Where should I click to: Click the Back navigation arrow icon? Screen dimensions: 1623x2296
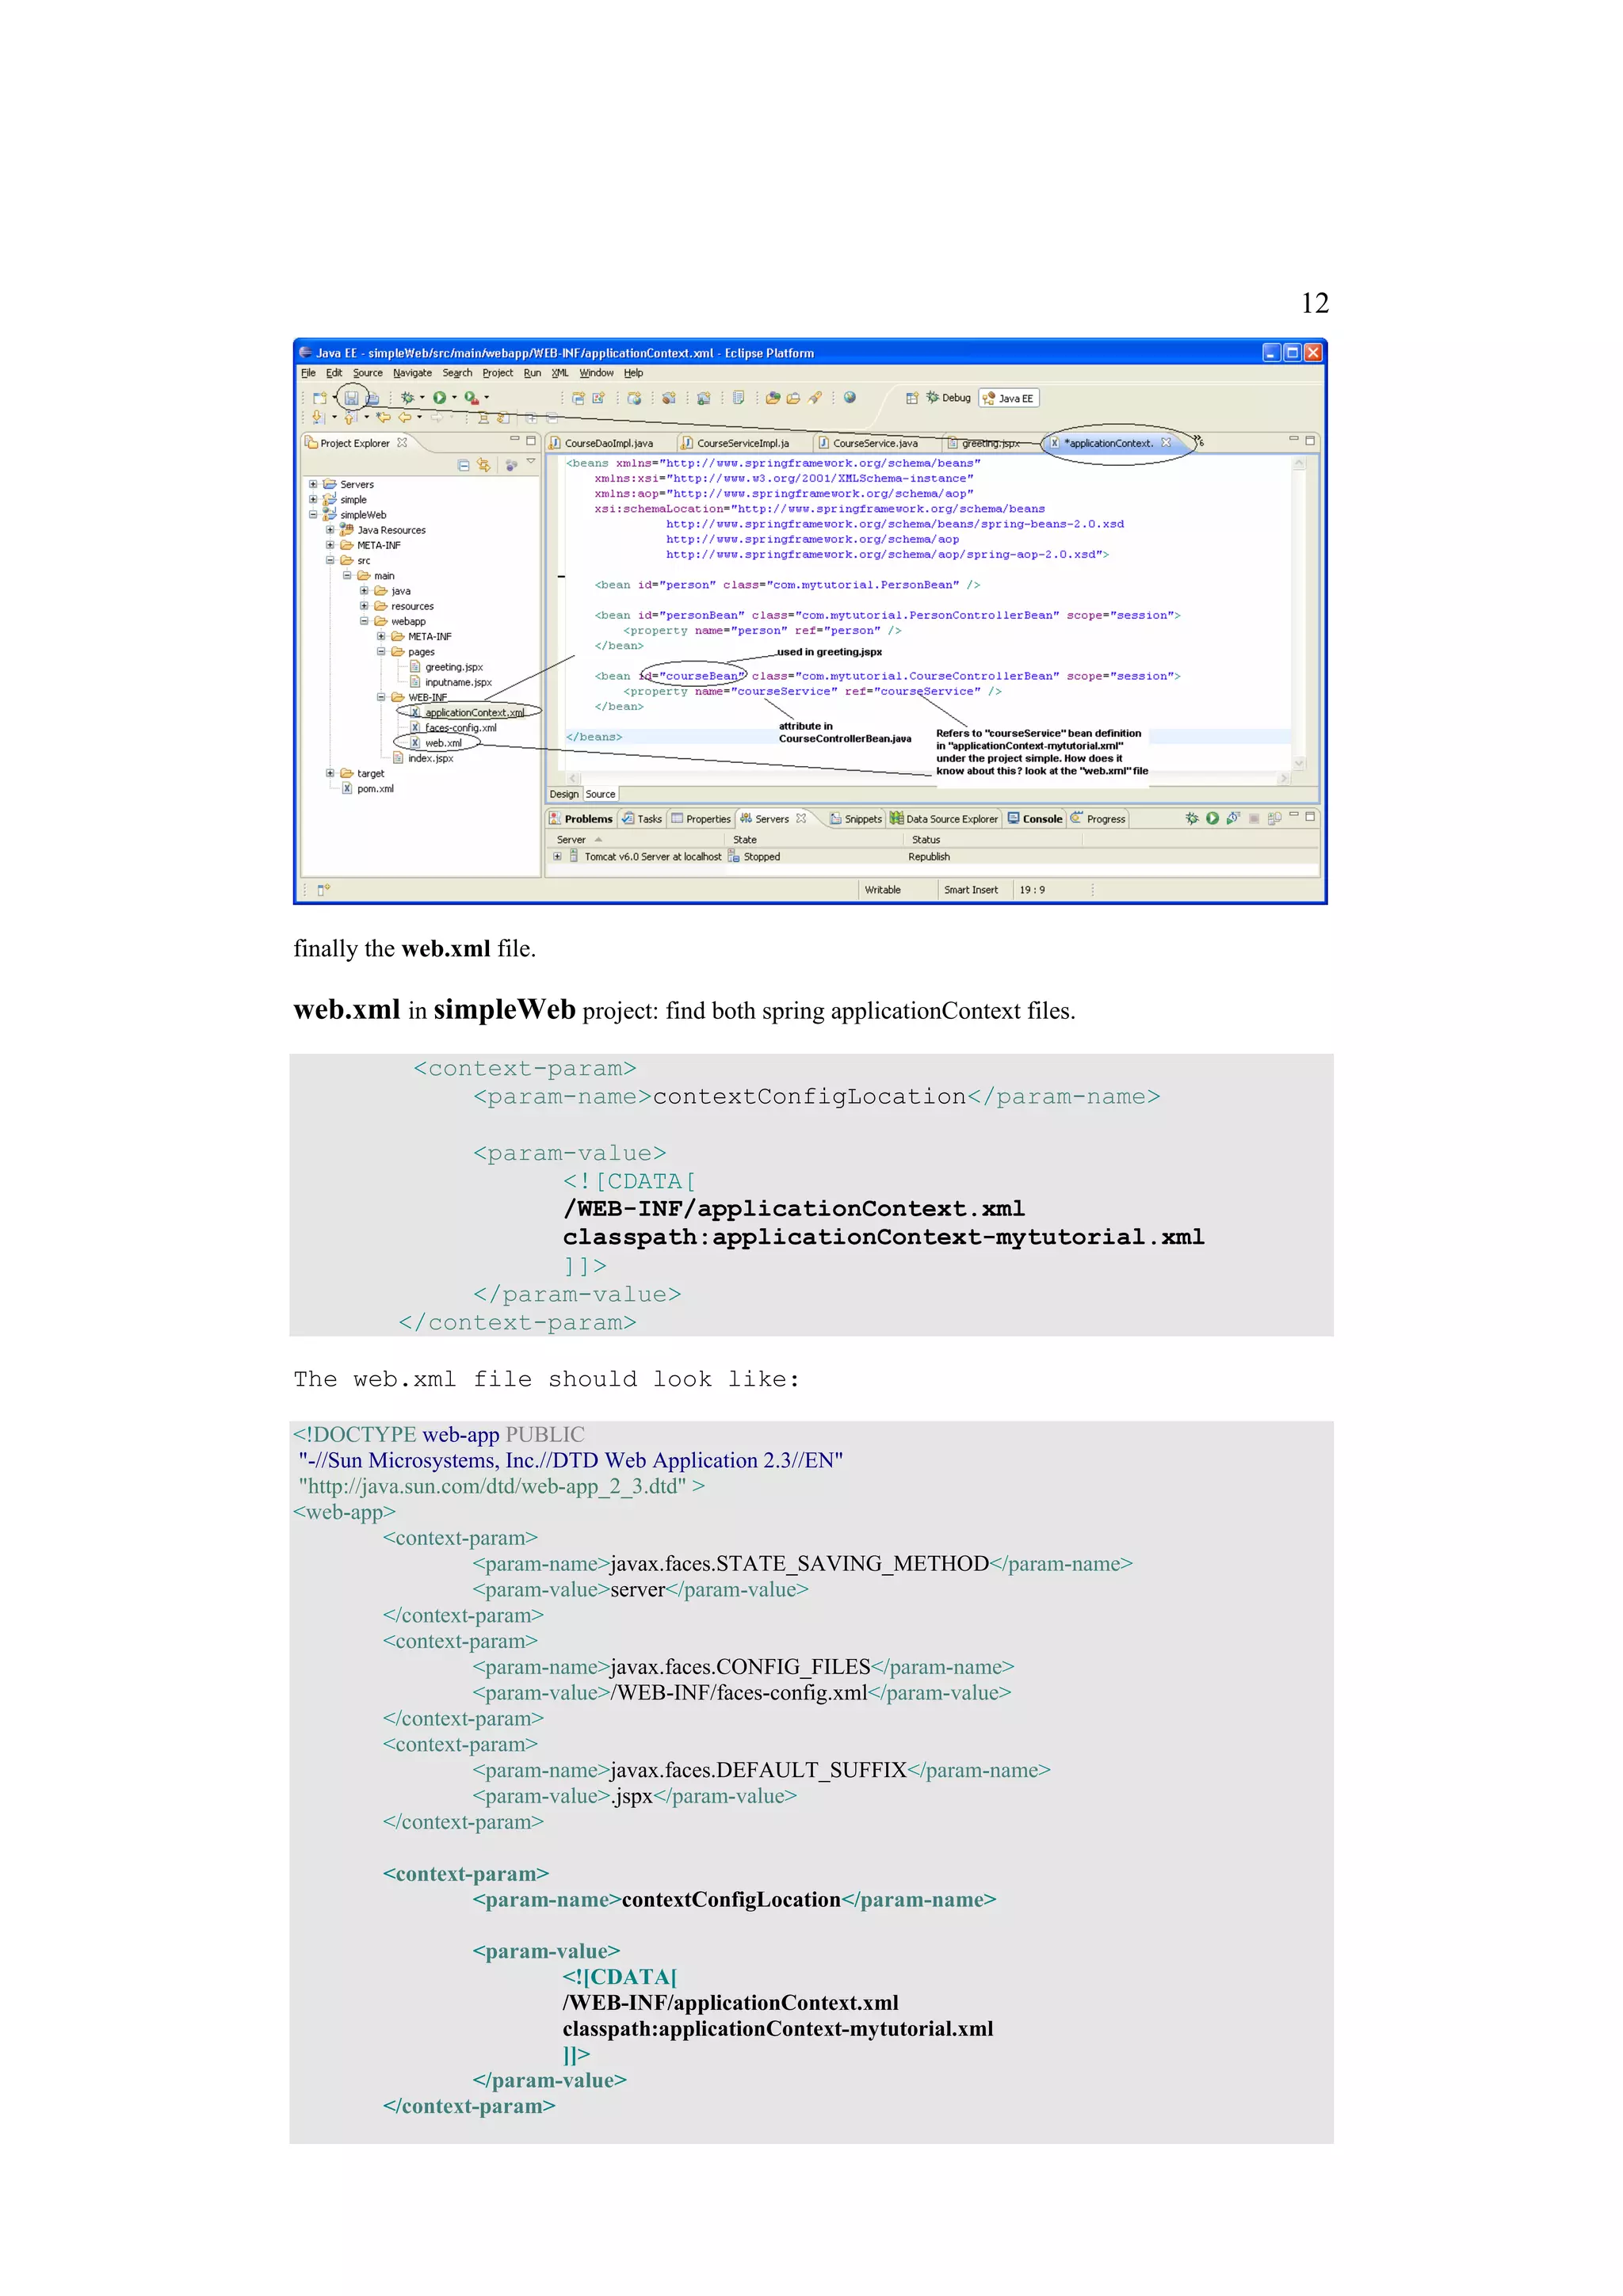pos(405,417)
